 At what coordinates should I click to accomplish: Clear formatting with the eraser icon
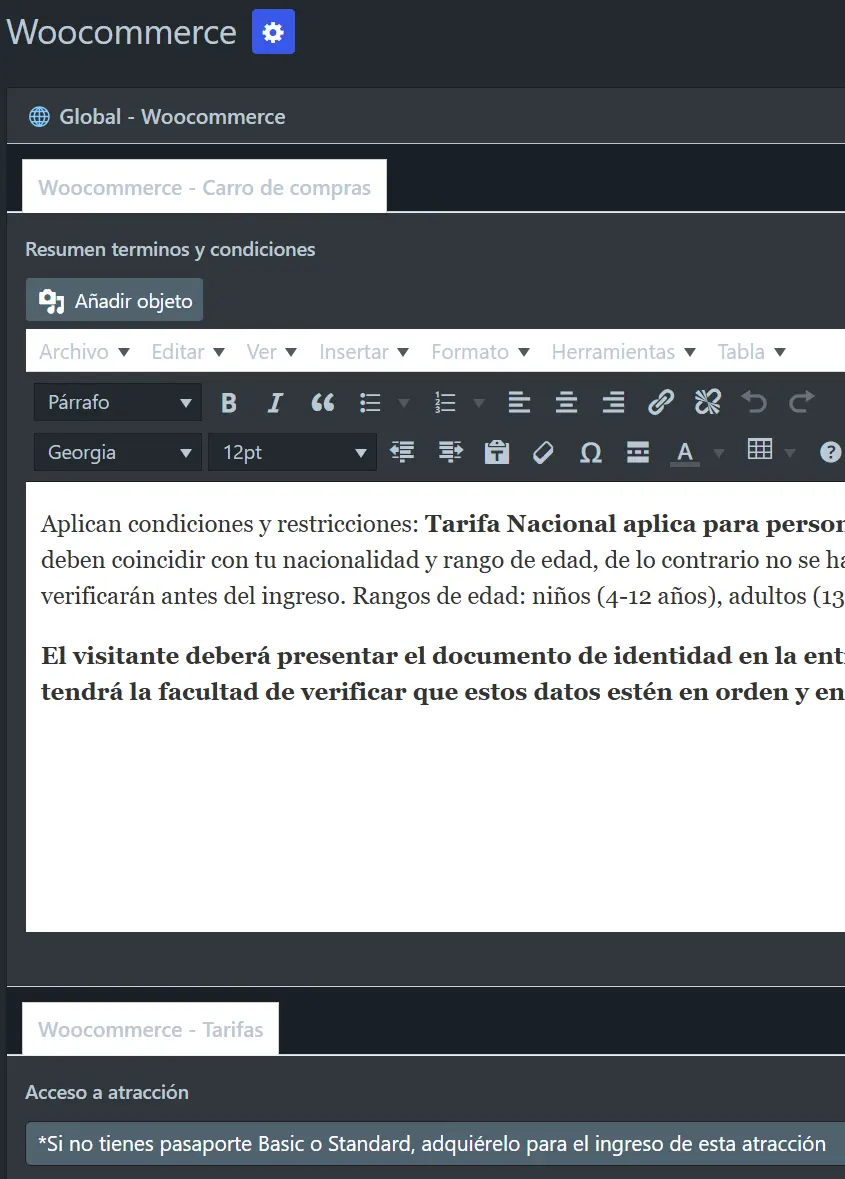[x=543, y=453]
